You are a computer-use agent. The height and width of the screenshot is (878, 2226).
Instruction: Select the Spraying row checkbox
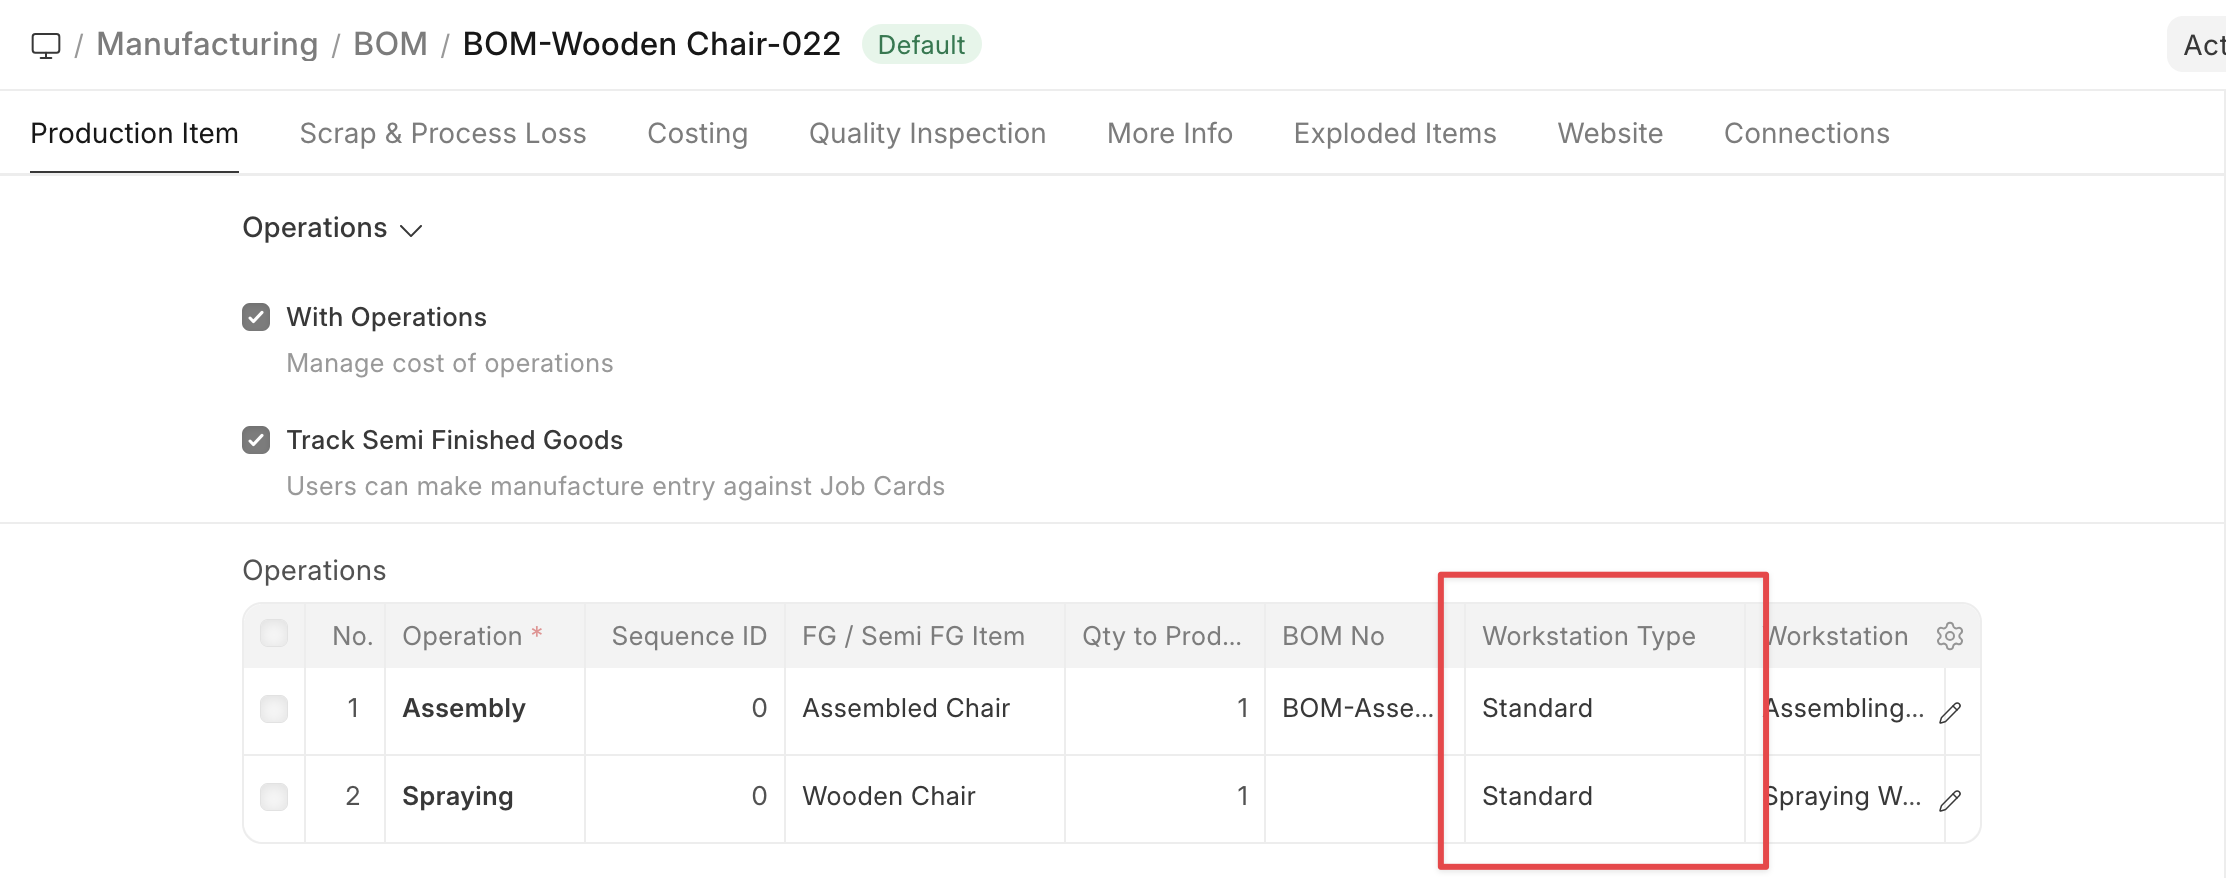pyautogui.click(x=274, y=797)
